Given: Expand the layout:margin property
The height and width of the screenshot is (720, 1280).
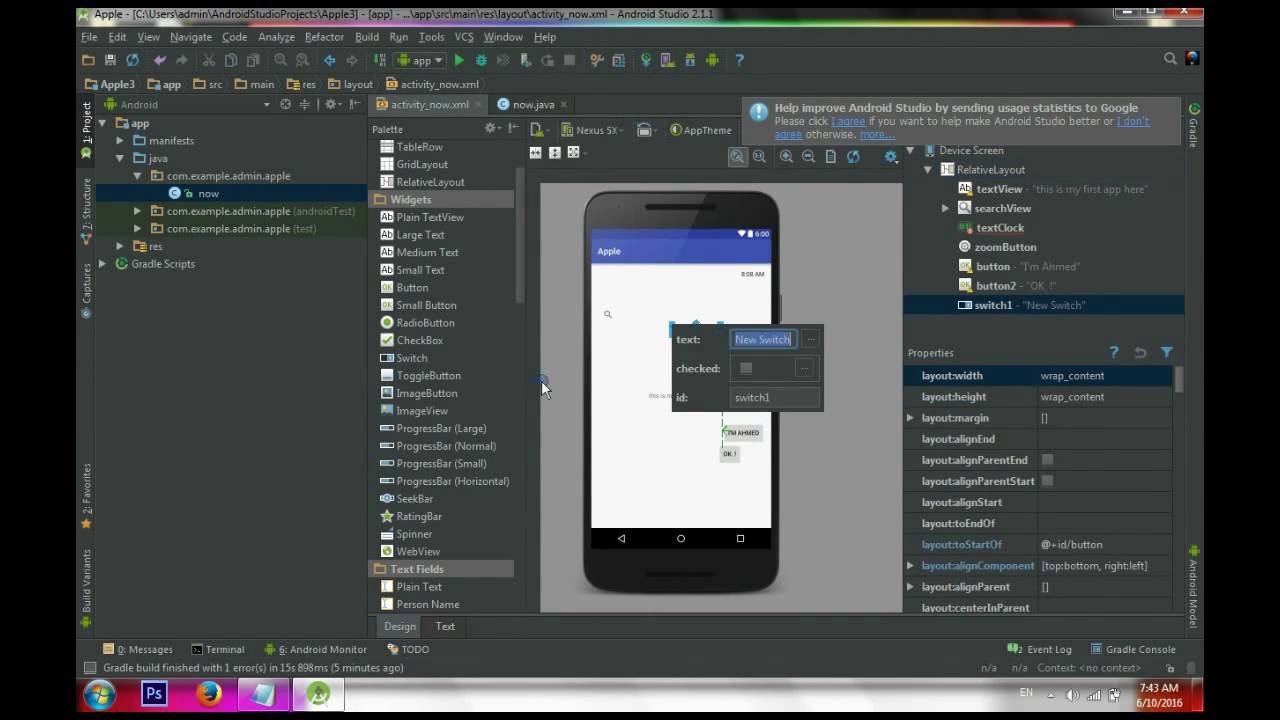Looking at the screenshot, I should (x=910, y=418).
